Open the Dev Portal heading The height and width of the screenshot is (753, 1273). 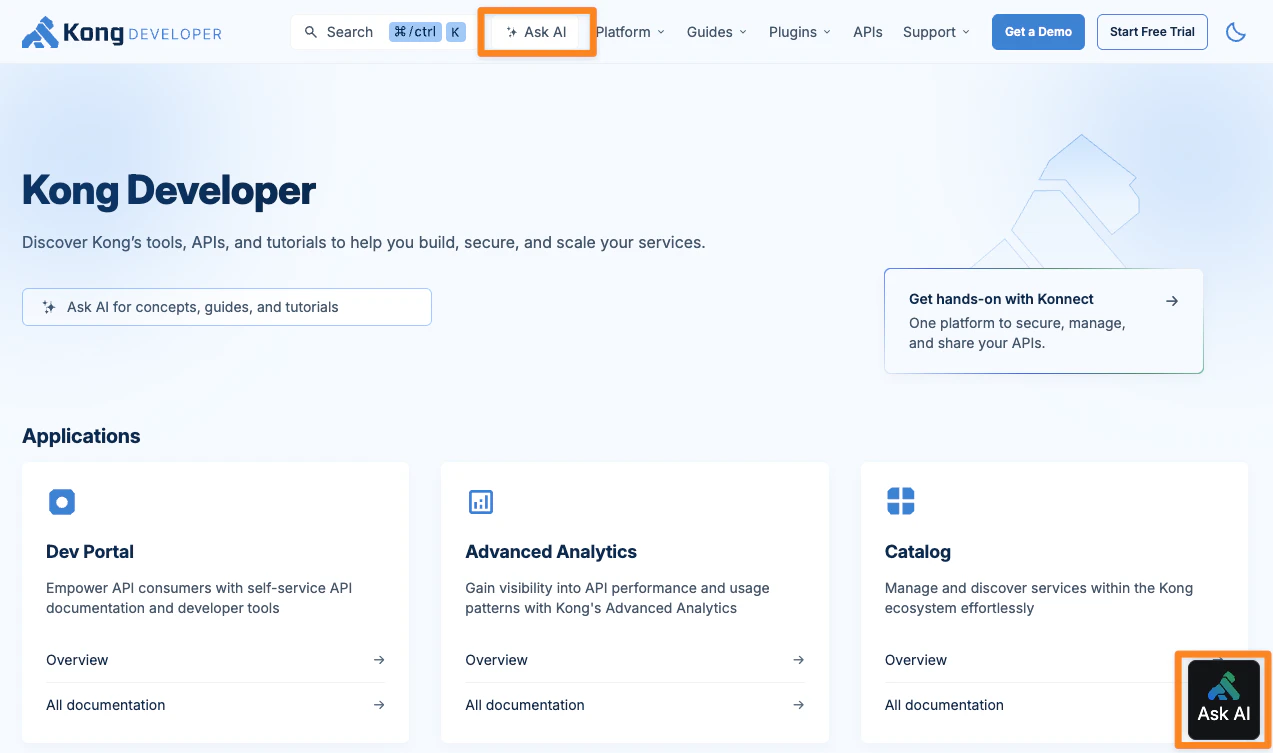click(x=90, y=552)
